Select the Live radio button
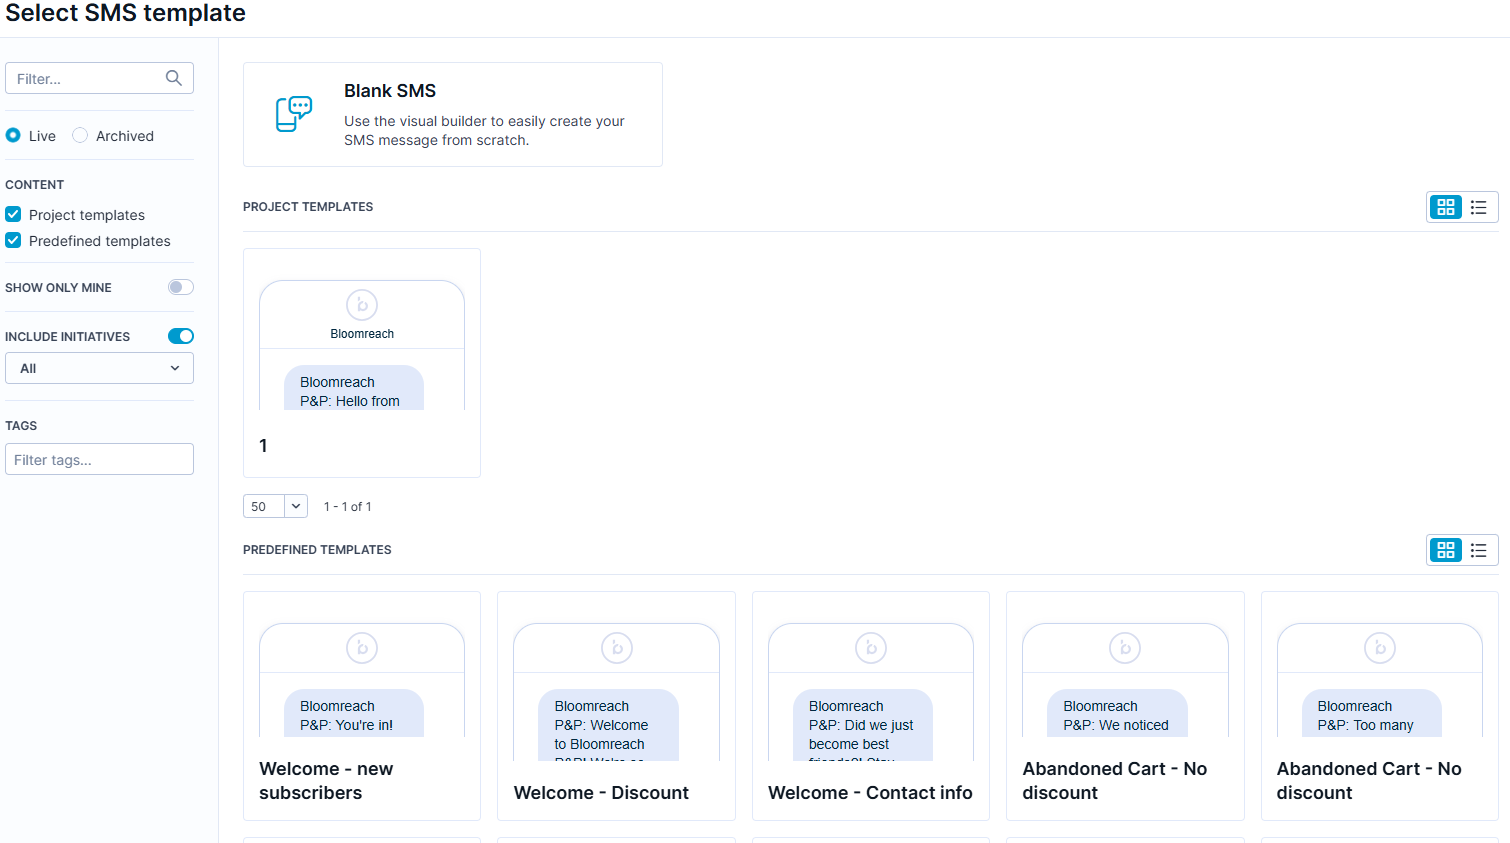The height and width of the screenshot is (843, 1510). [13, 135]
